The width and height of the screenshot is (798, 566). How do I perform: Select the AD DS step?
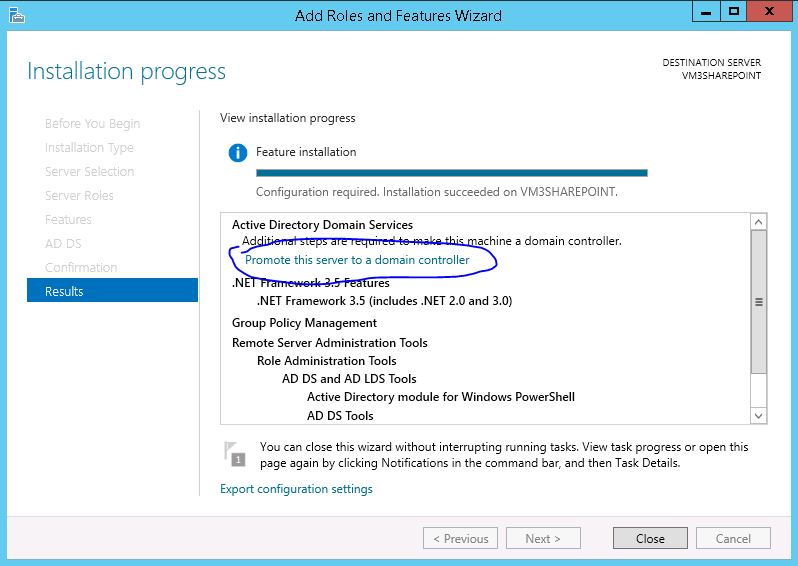pos(63,243)
